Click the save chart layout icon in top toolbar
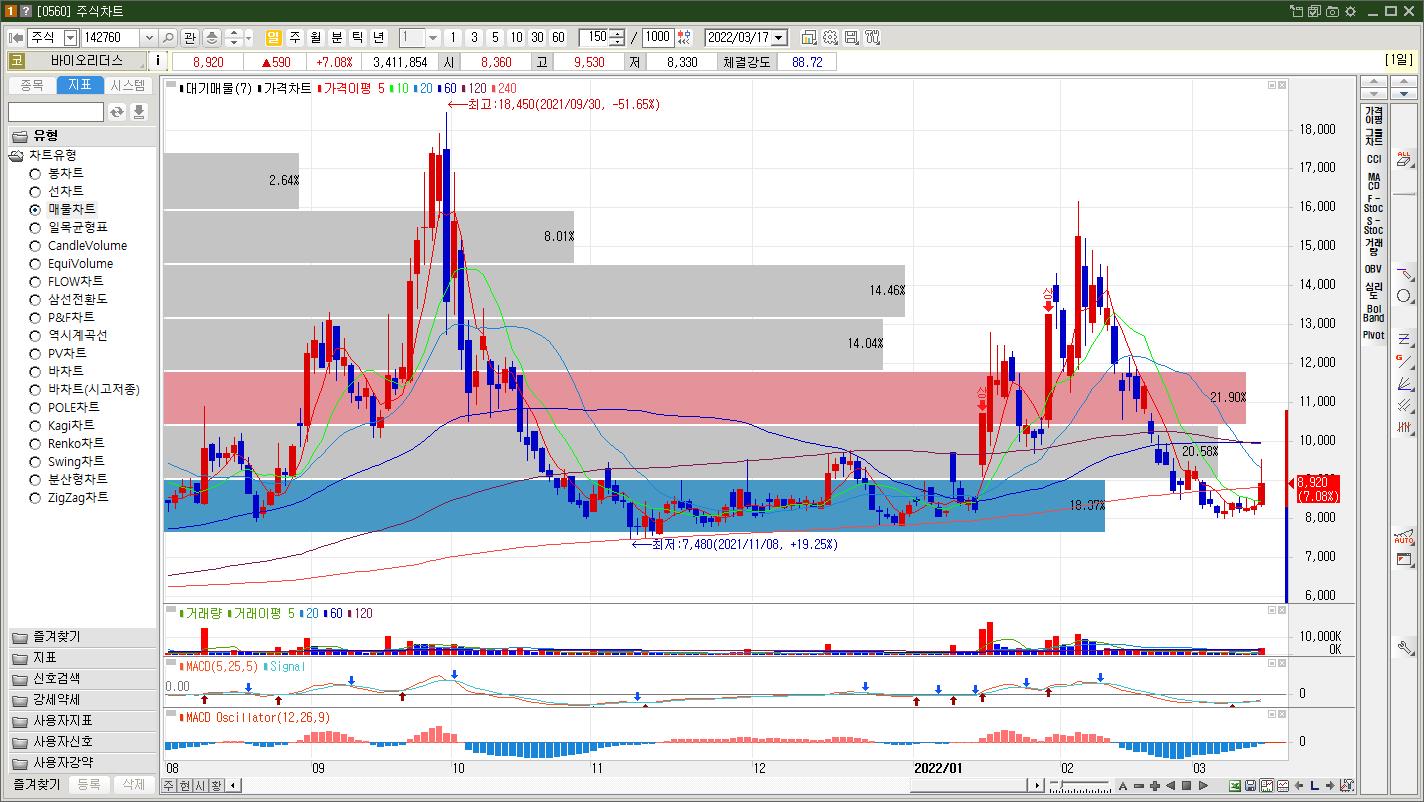The image size is (1424, 802). pyautogui.click(x=851, y=37)
